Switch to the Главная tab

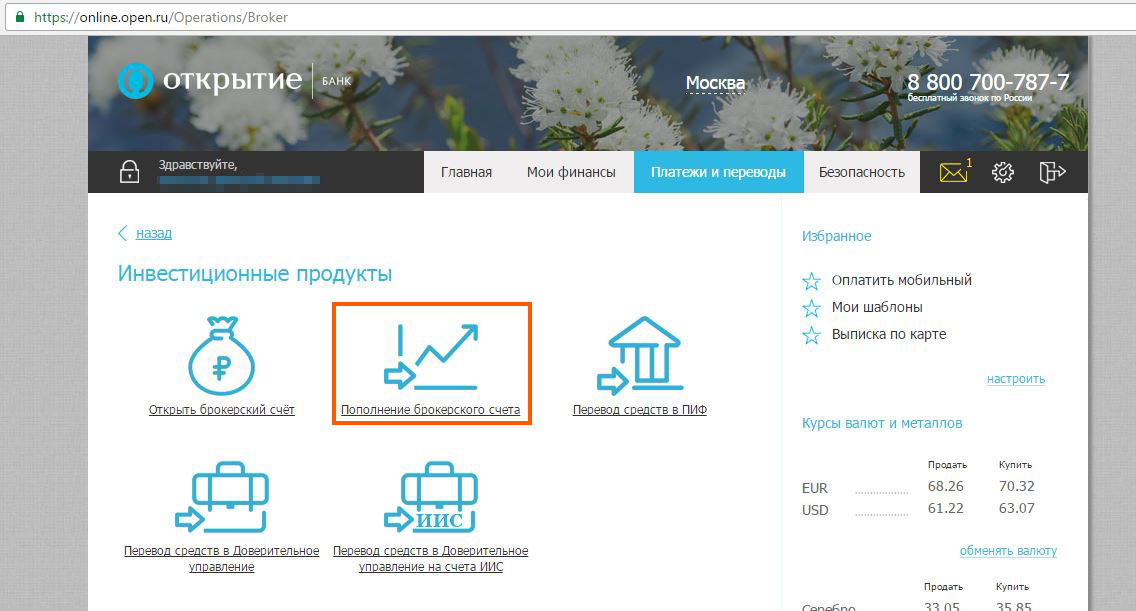pos(466,172)
